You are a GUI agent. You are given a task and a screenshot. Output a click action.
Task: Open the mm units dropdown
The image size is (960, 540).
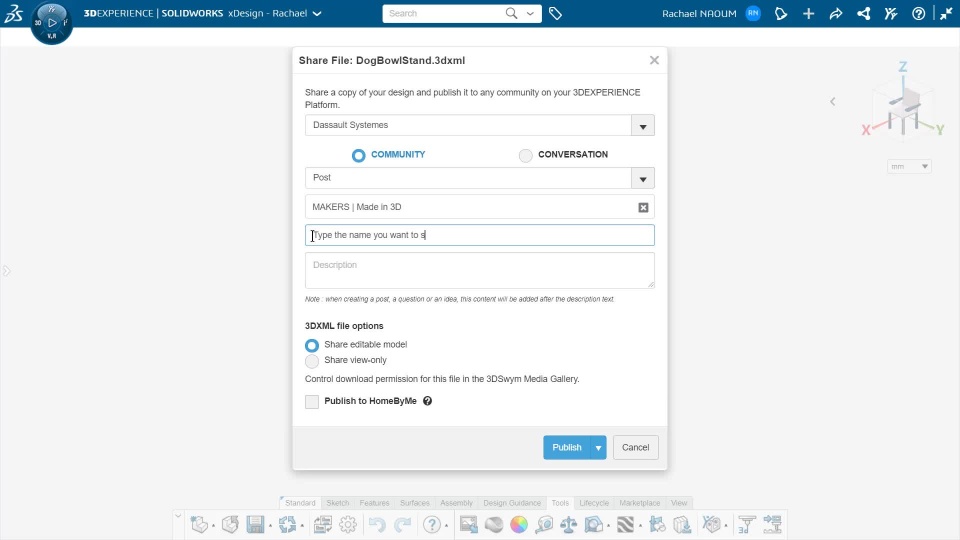pos(909,167)
